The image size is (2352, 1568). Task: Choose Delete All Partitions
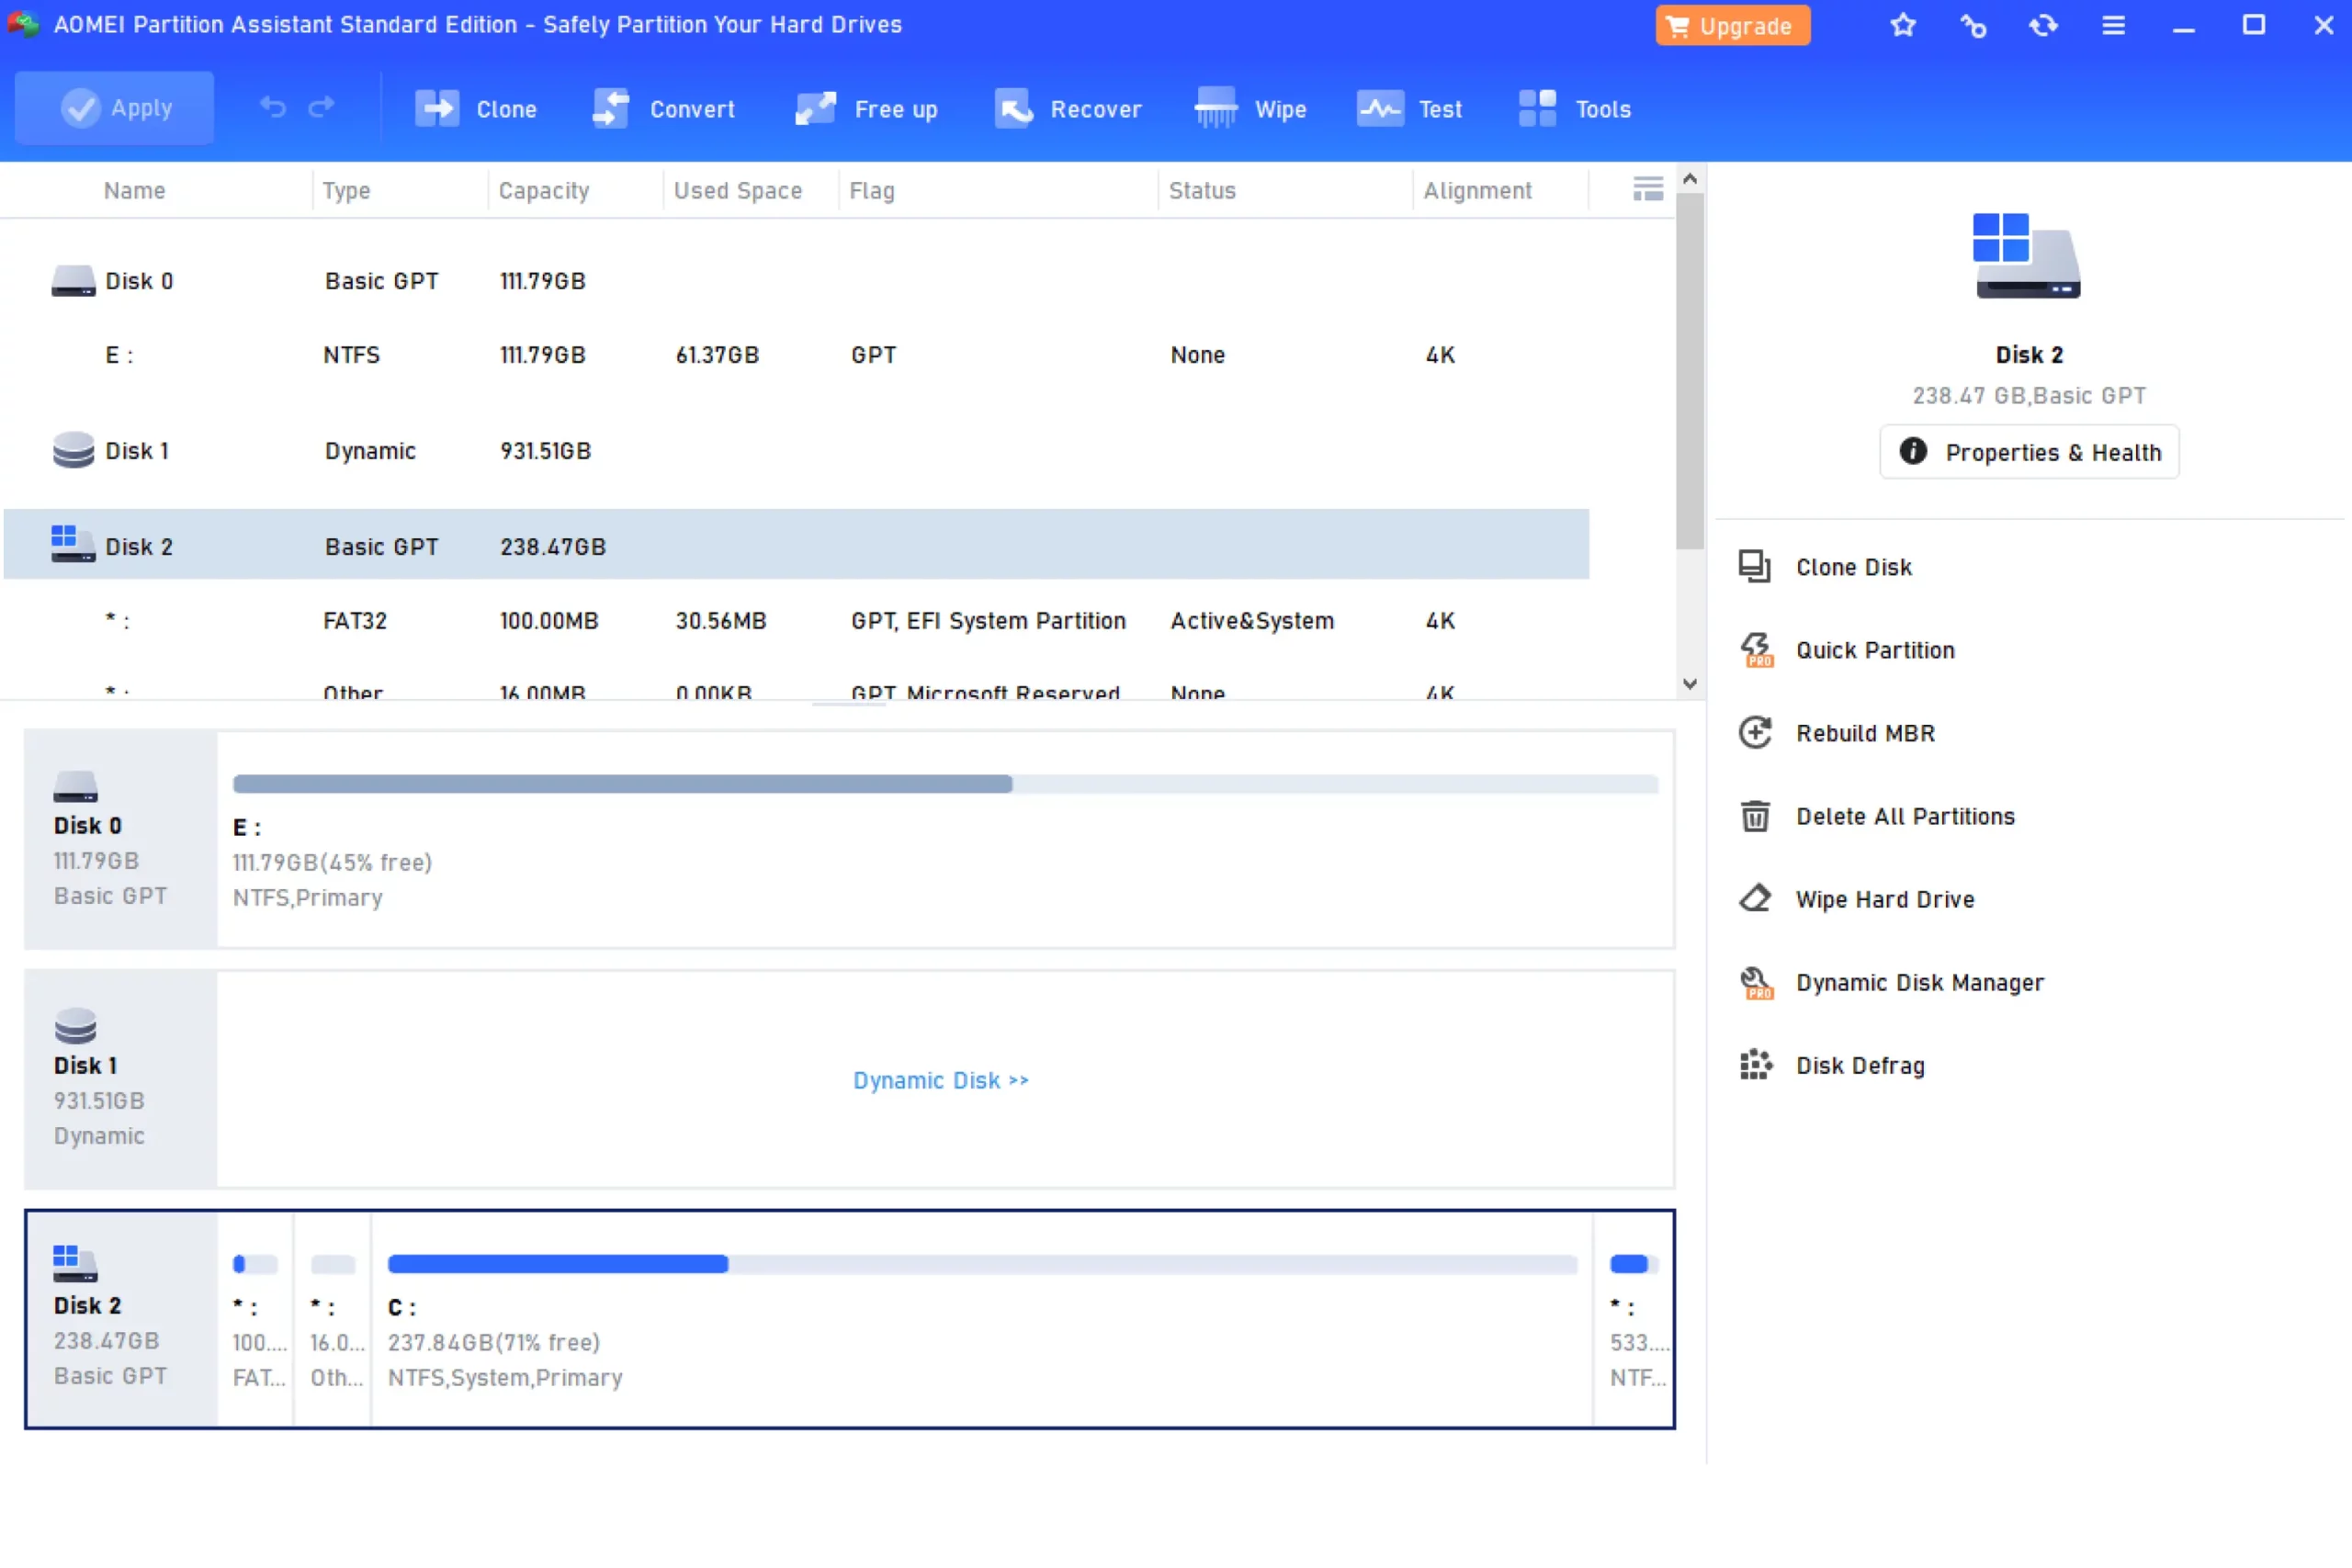tap(1904, 816)
